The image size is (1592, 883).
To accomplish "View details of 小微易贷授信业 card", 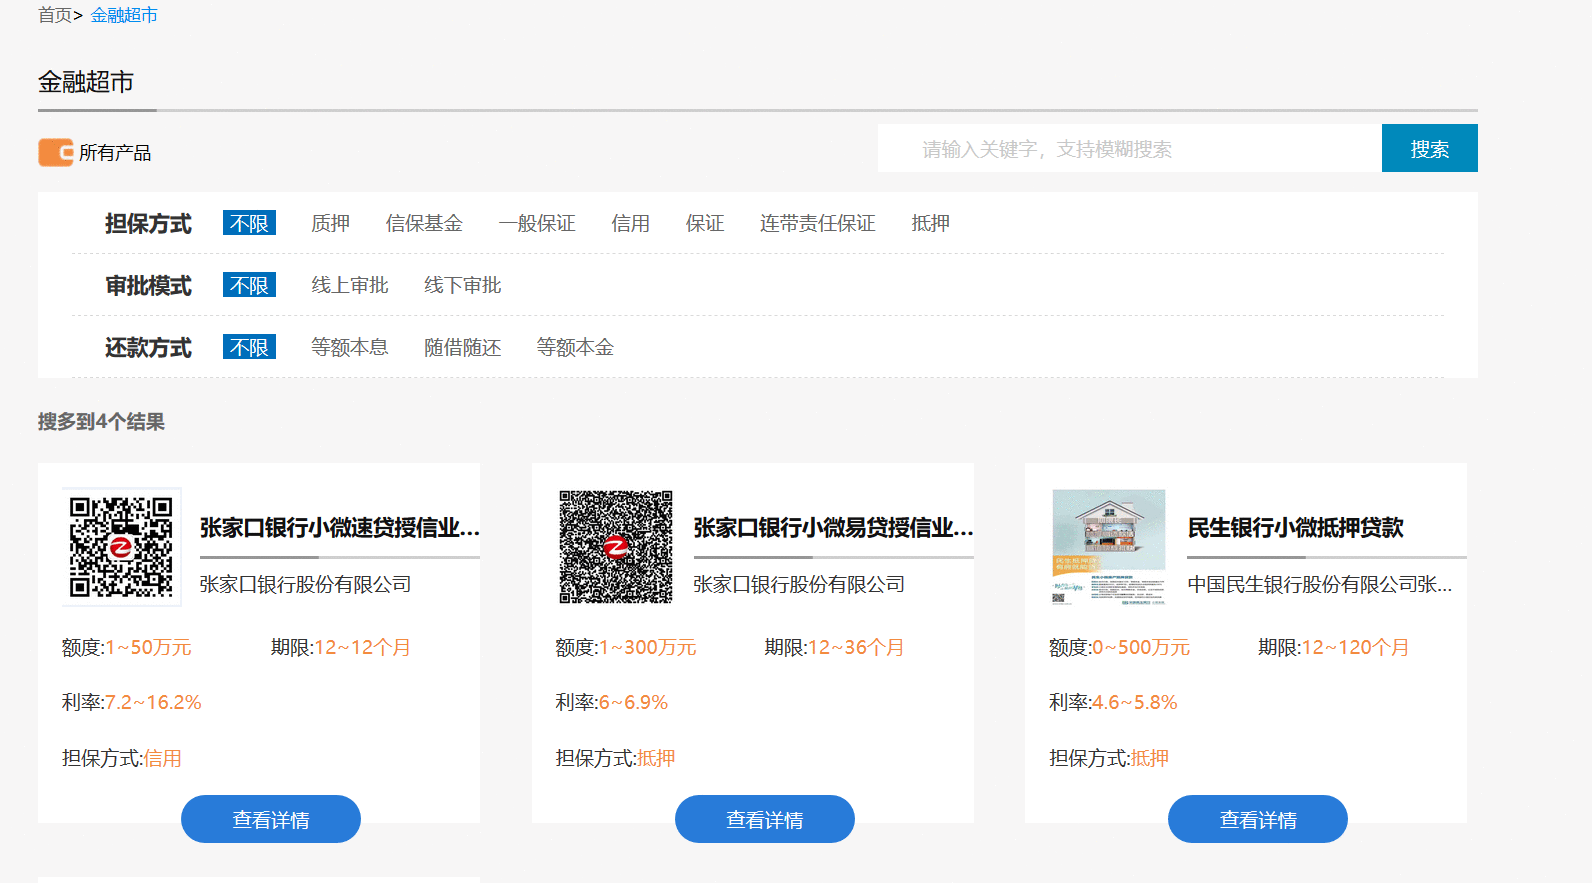I will click(x=765, y=819).
